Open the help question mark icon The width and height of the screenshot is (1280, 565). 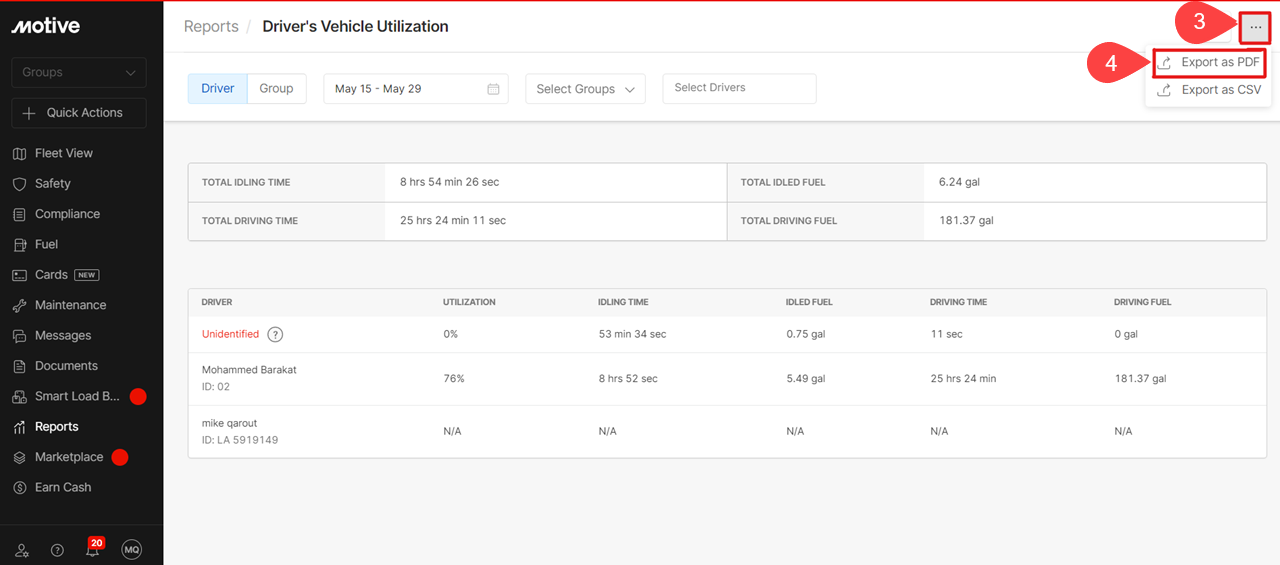pyautogui.click(x=57, y=549)
